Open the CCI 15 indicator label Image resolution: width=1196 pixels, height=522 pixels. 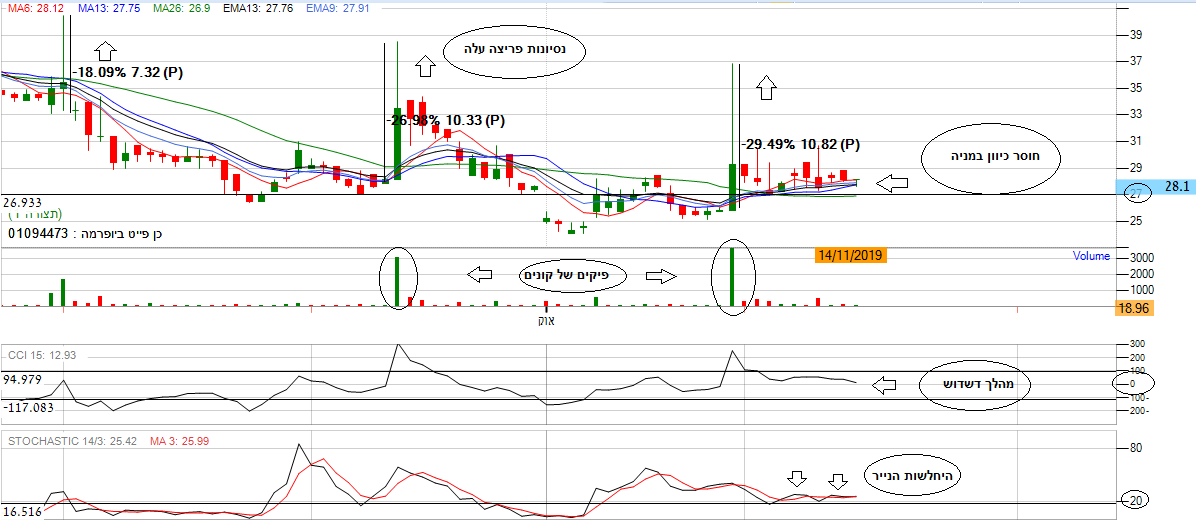[45, 355]
